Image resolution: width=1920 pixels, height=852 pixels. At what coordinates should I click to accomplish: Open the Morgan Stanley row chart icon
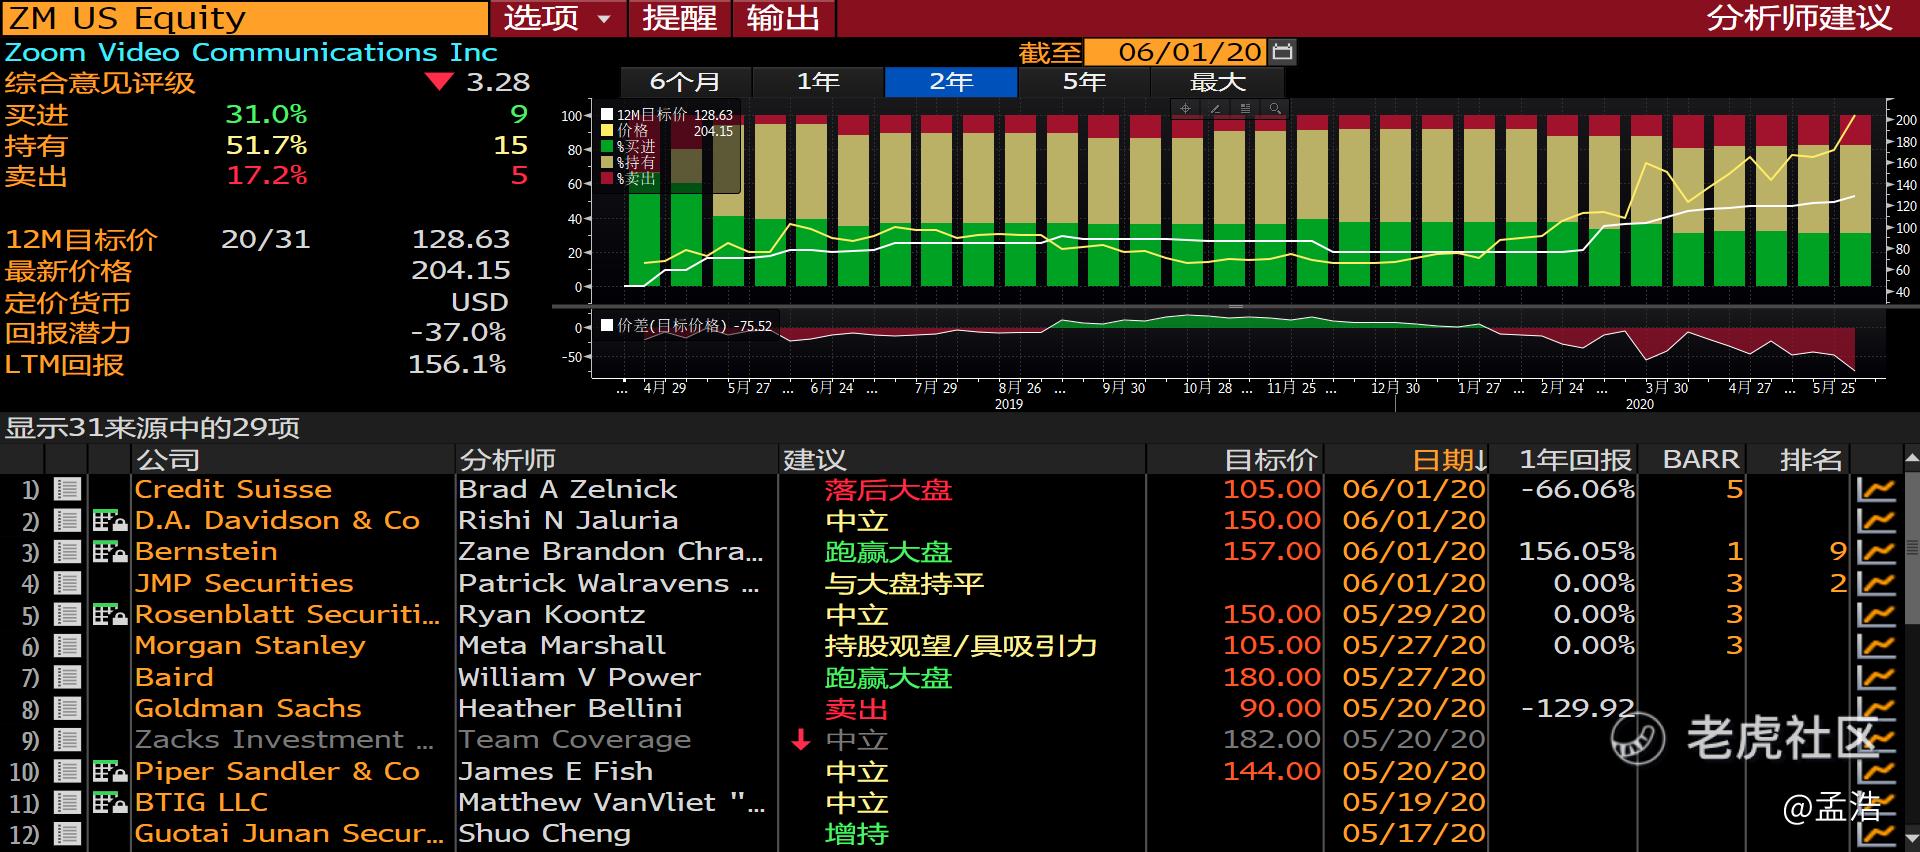click(x=1876, y=646)
